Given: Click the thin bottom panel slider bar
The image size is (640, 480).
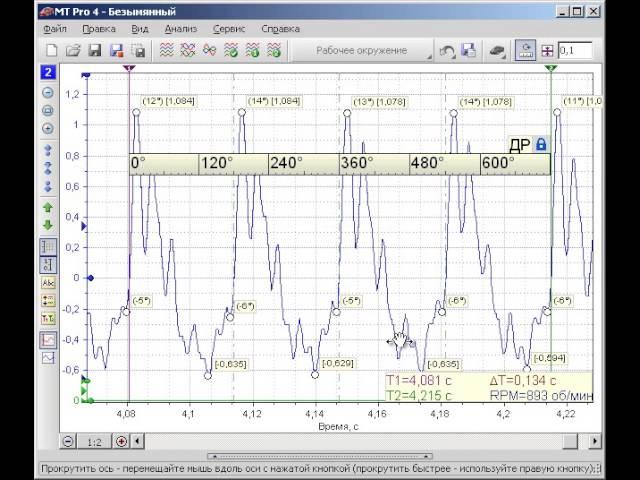Looking at the screenshot, I should pyautogui.click(x=319, y=456).
